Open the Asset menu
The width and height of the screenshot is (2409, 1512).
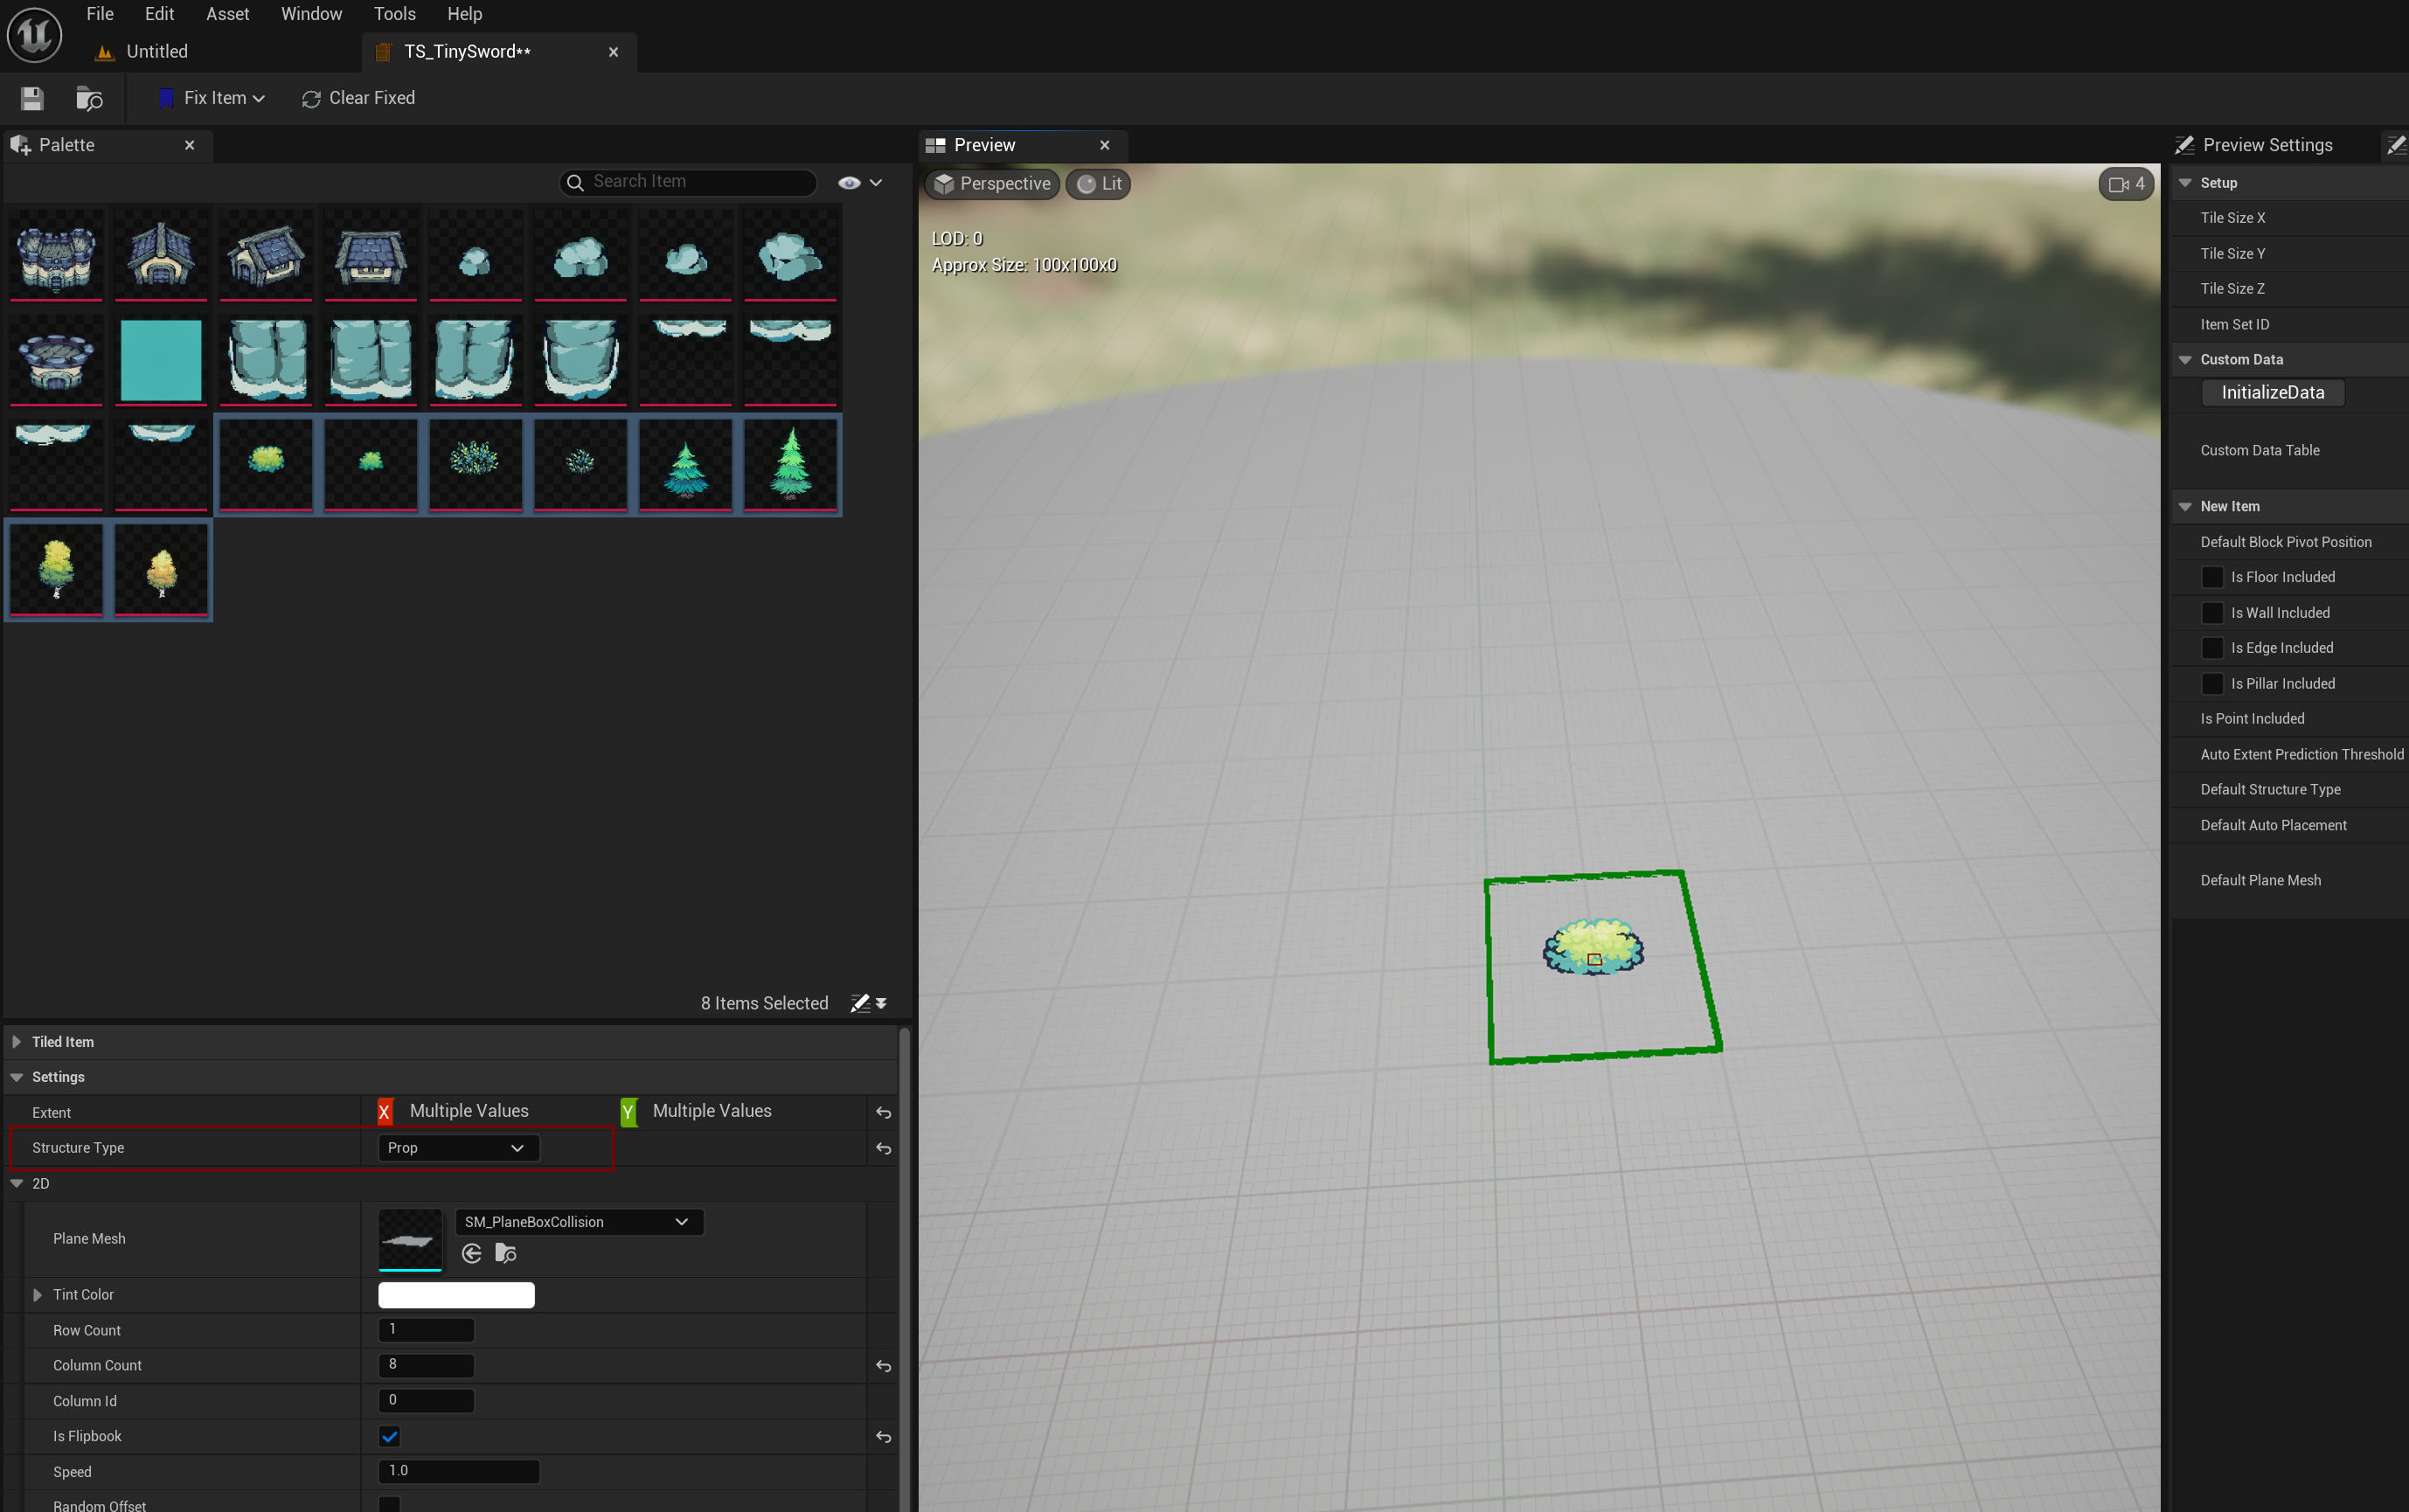[x=227, y=14]
